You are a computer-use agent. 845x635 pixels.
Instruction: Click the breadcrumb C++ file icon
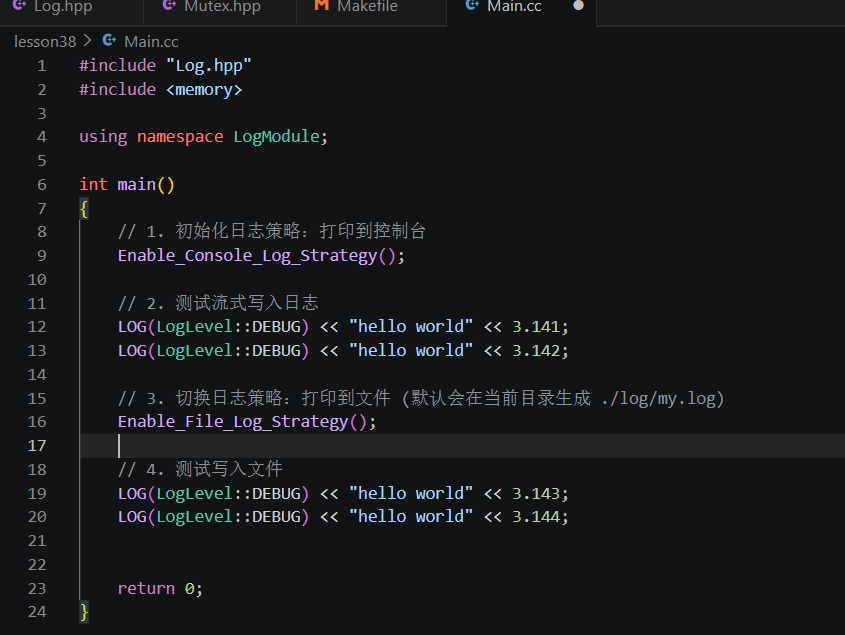(x=109, y=40)
